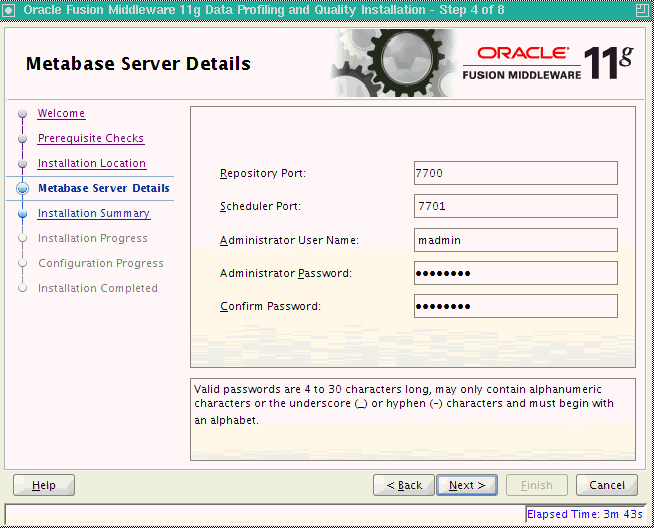
Task: Click the maximize icon in title bar
Action: [x=643, y=10]
